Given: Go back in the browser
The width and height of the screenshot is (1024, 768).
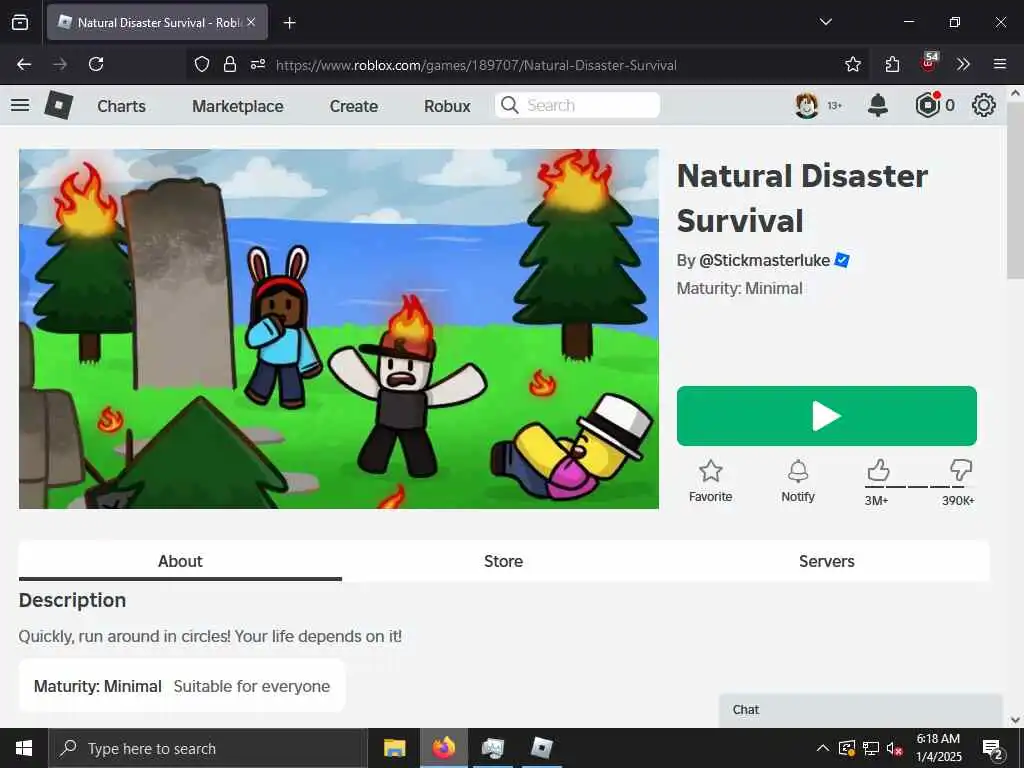Looking at the screenshot, I should pos(24,64).
